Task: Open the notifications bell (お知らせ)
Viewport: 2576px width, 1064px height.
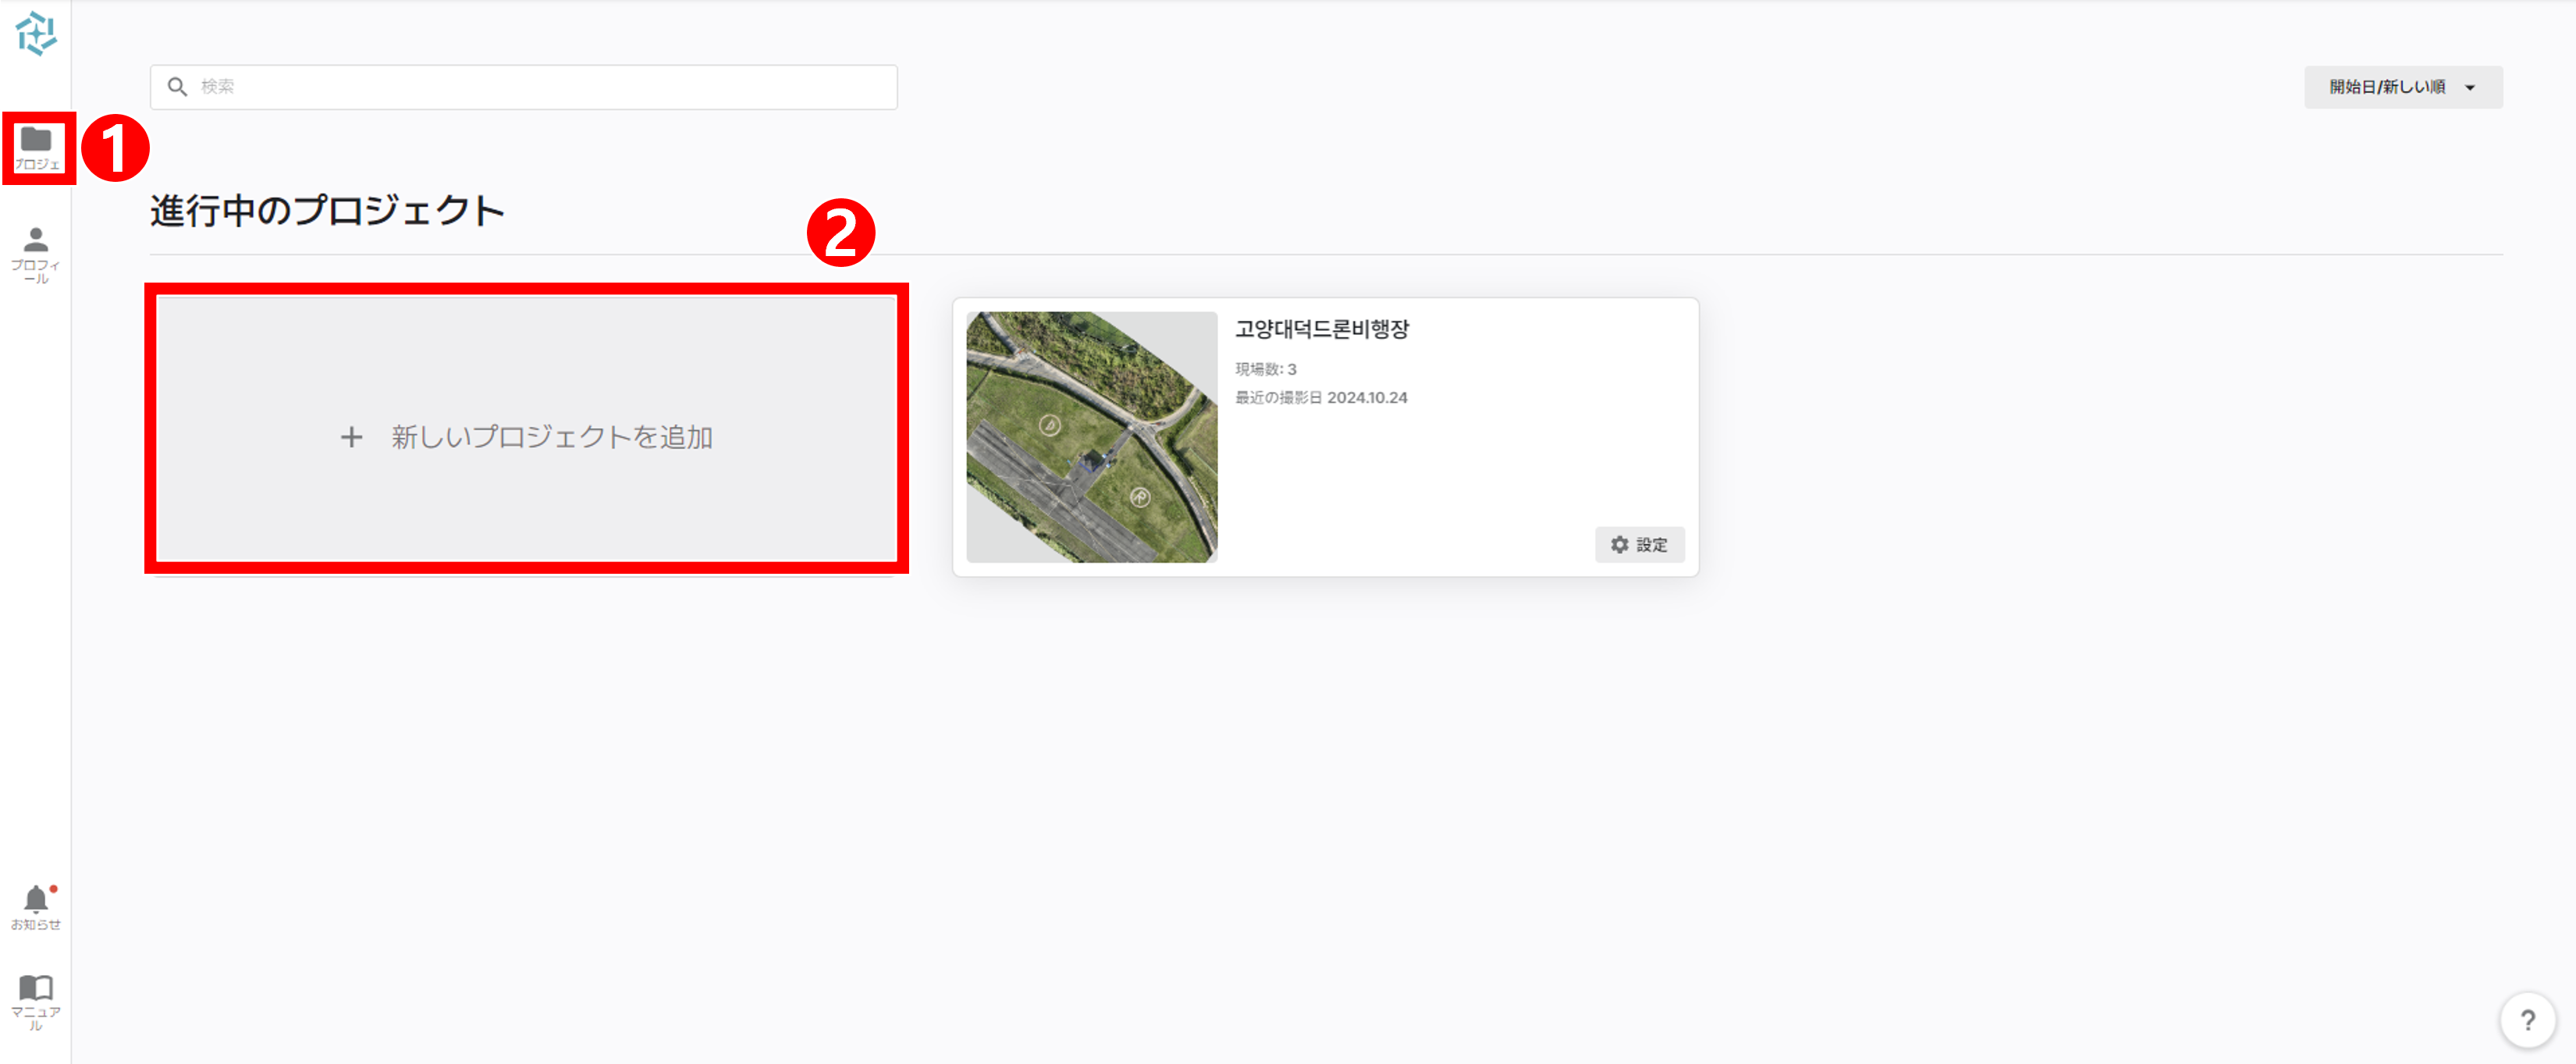Action: click(x=36, y=907)
